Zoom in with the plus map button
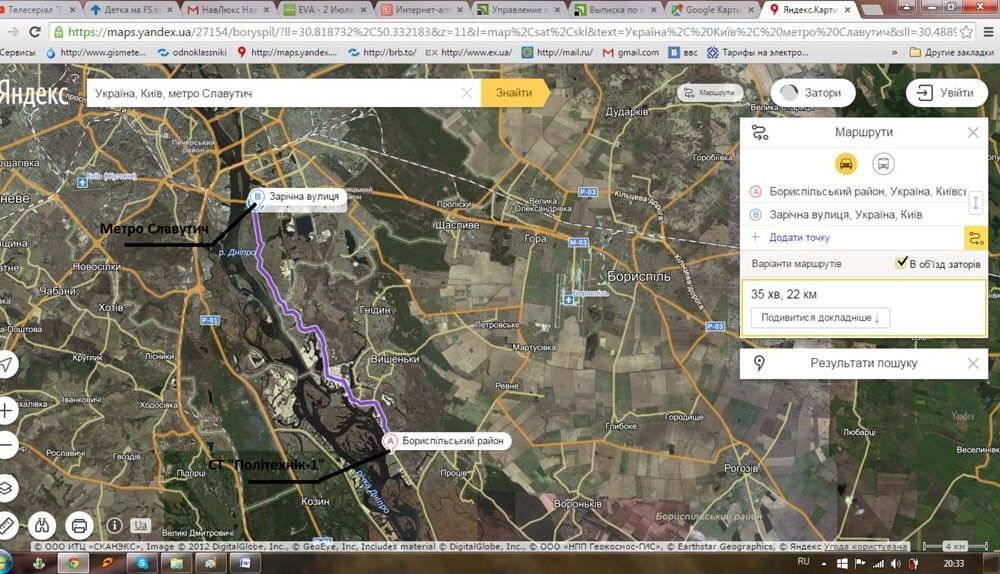1000x574 pixels. pos(6,411)
